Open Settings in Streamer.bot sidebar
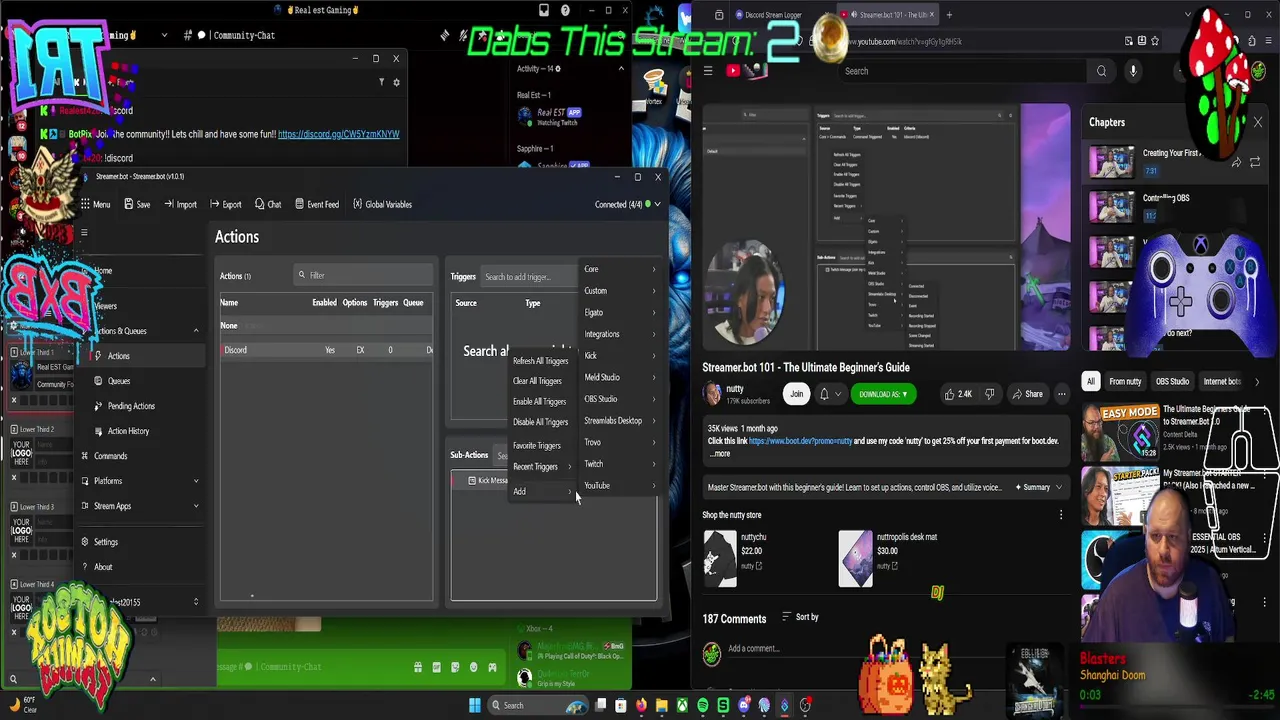Image resolution: width=1280 pixels, height=720 pixels. coord(105,542)
